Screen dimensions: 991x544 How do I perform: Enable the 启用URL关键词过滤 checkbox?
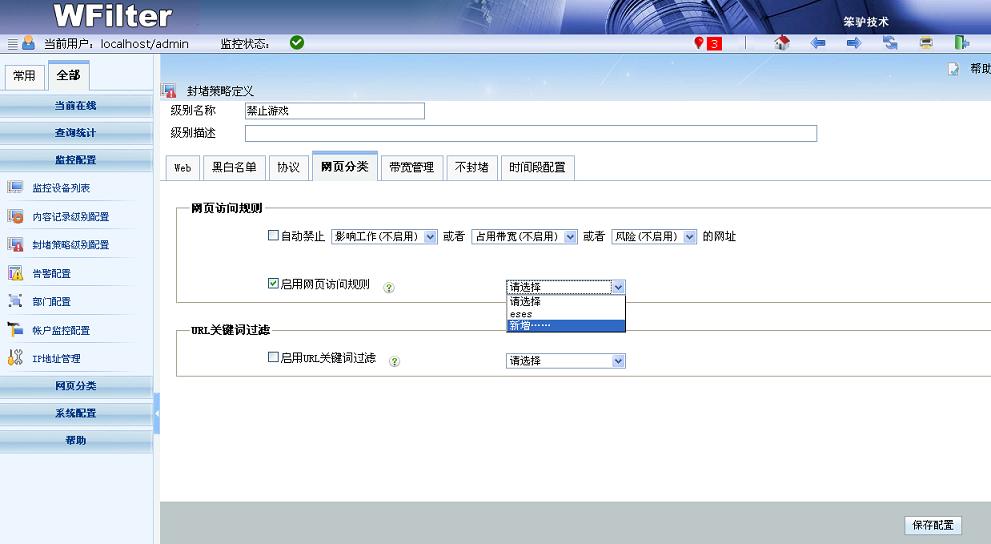pyautogui.click(x=273, y=358)
